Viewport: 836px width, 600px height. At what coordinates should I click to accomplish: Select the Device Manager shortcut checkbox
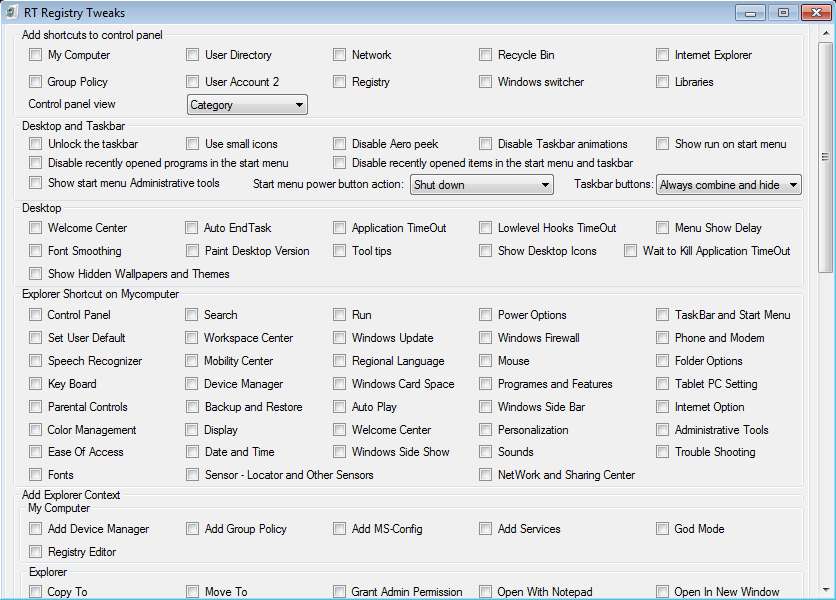[x=192, y=384]
